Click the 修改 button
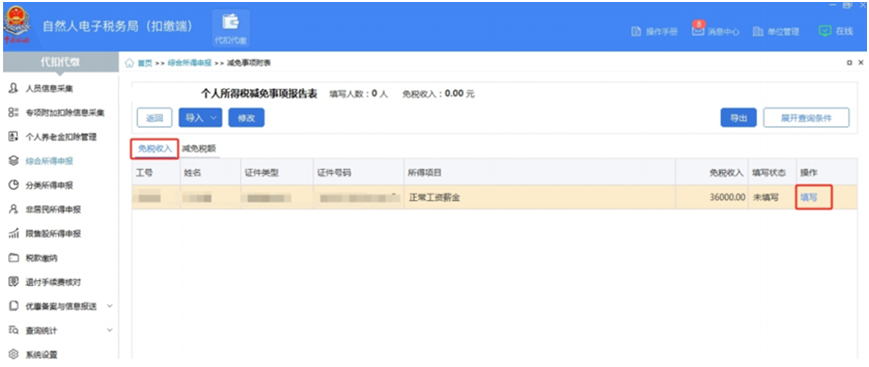This screenshot has height=367, width=869. pyautogui.click(x=247, y=118)
